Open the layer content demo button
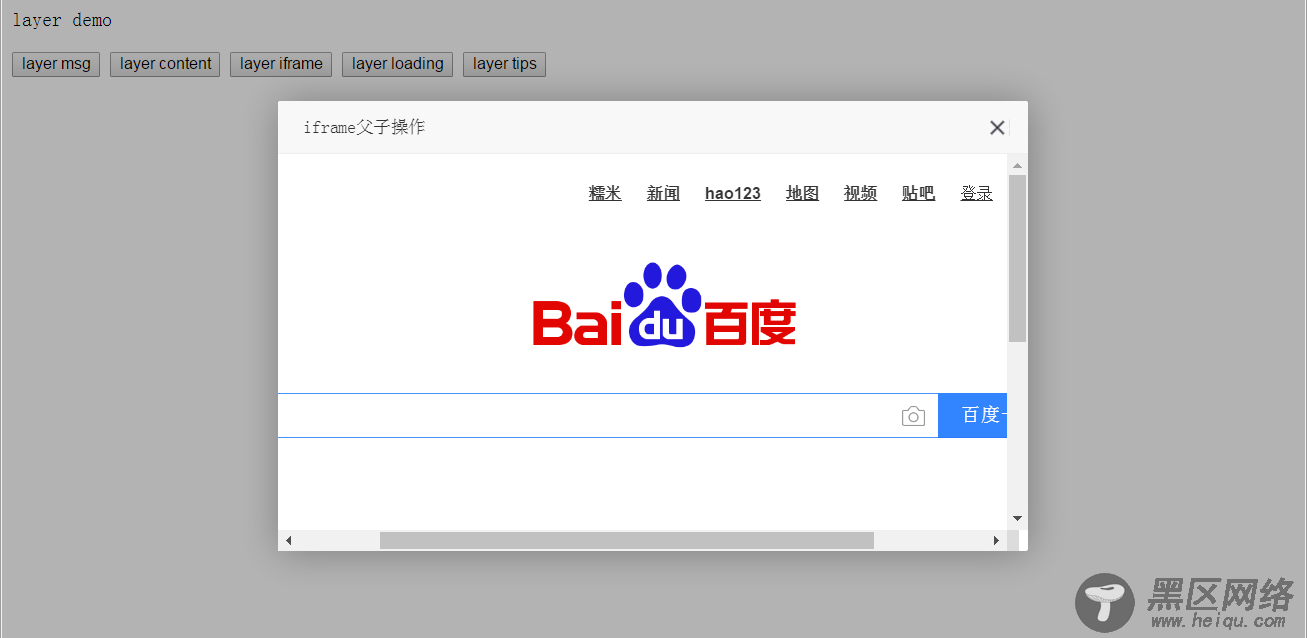The height and width of the screenshot is (638, 1307). pos(165,64)
